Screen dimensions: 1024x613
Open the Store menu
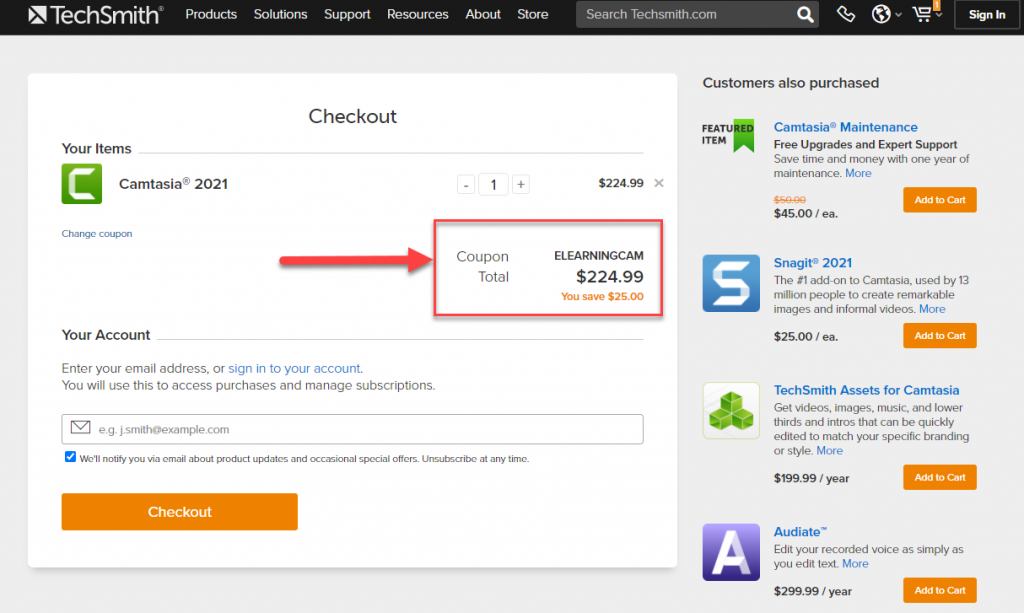(x=532, y=14)
